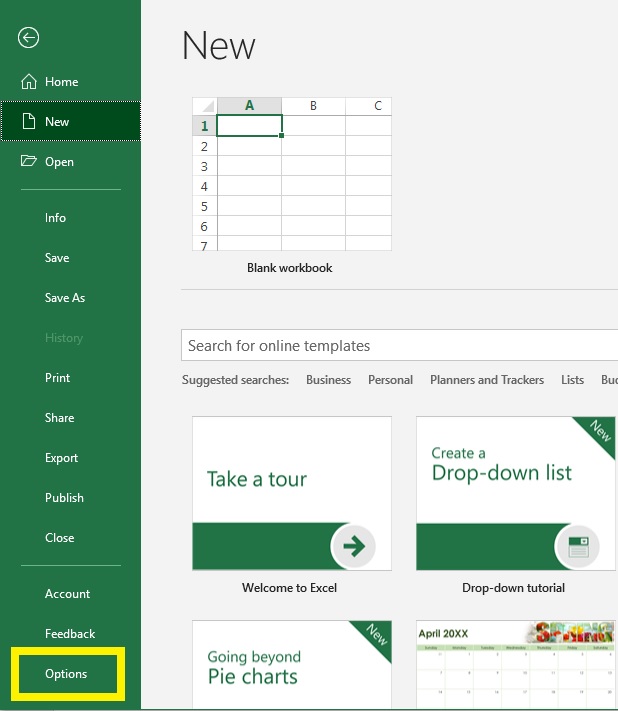
Task: Choose the Open label in the sidebar
Action: click(x=59, y=162)
